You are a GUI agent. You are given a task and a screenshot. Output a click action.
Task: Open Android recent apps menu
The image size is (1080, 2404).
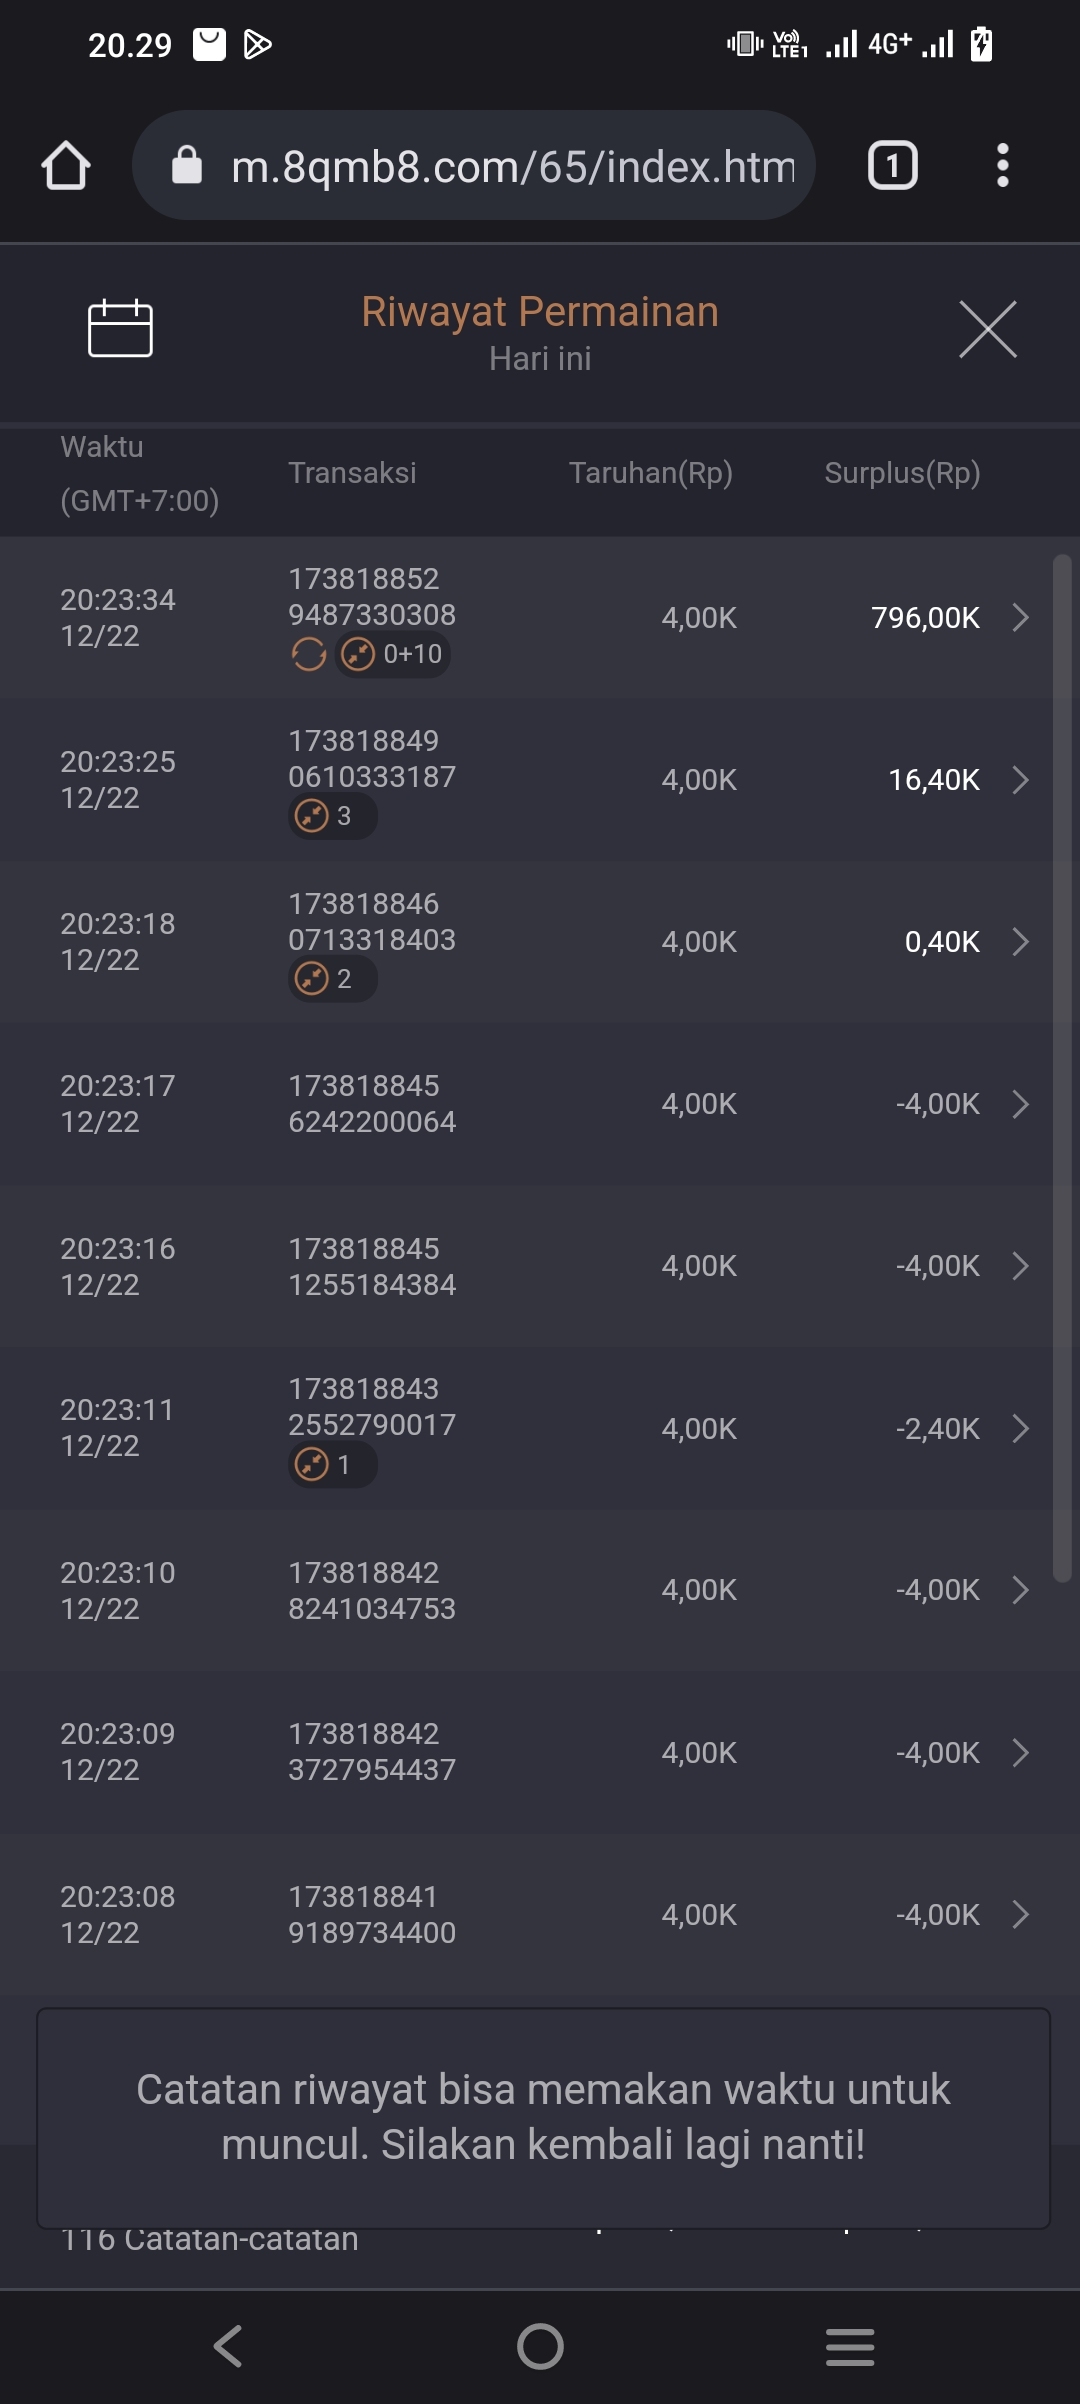[x=850, y=2346]
